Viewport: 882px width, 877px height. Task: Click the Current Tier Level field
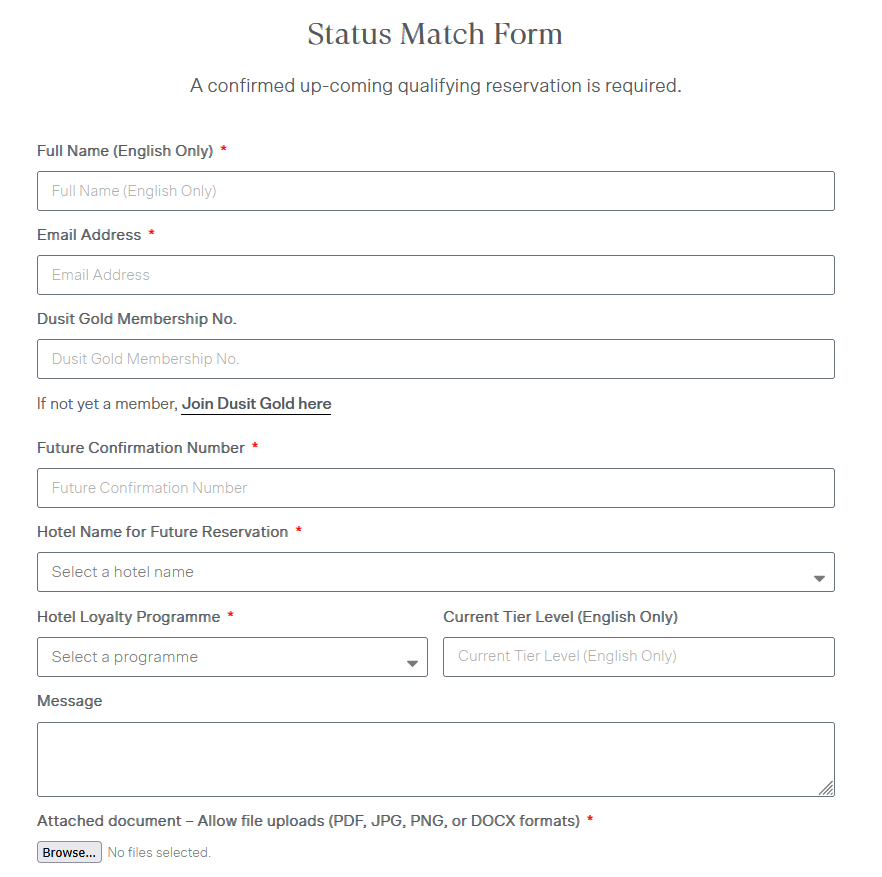pyautogui.click(x=638, y=657)
